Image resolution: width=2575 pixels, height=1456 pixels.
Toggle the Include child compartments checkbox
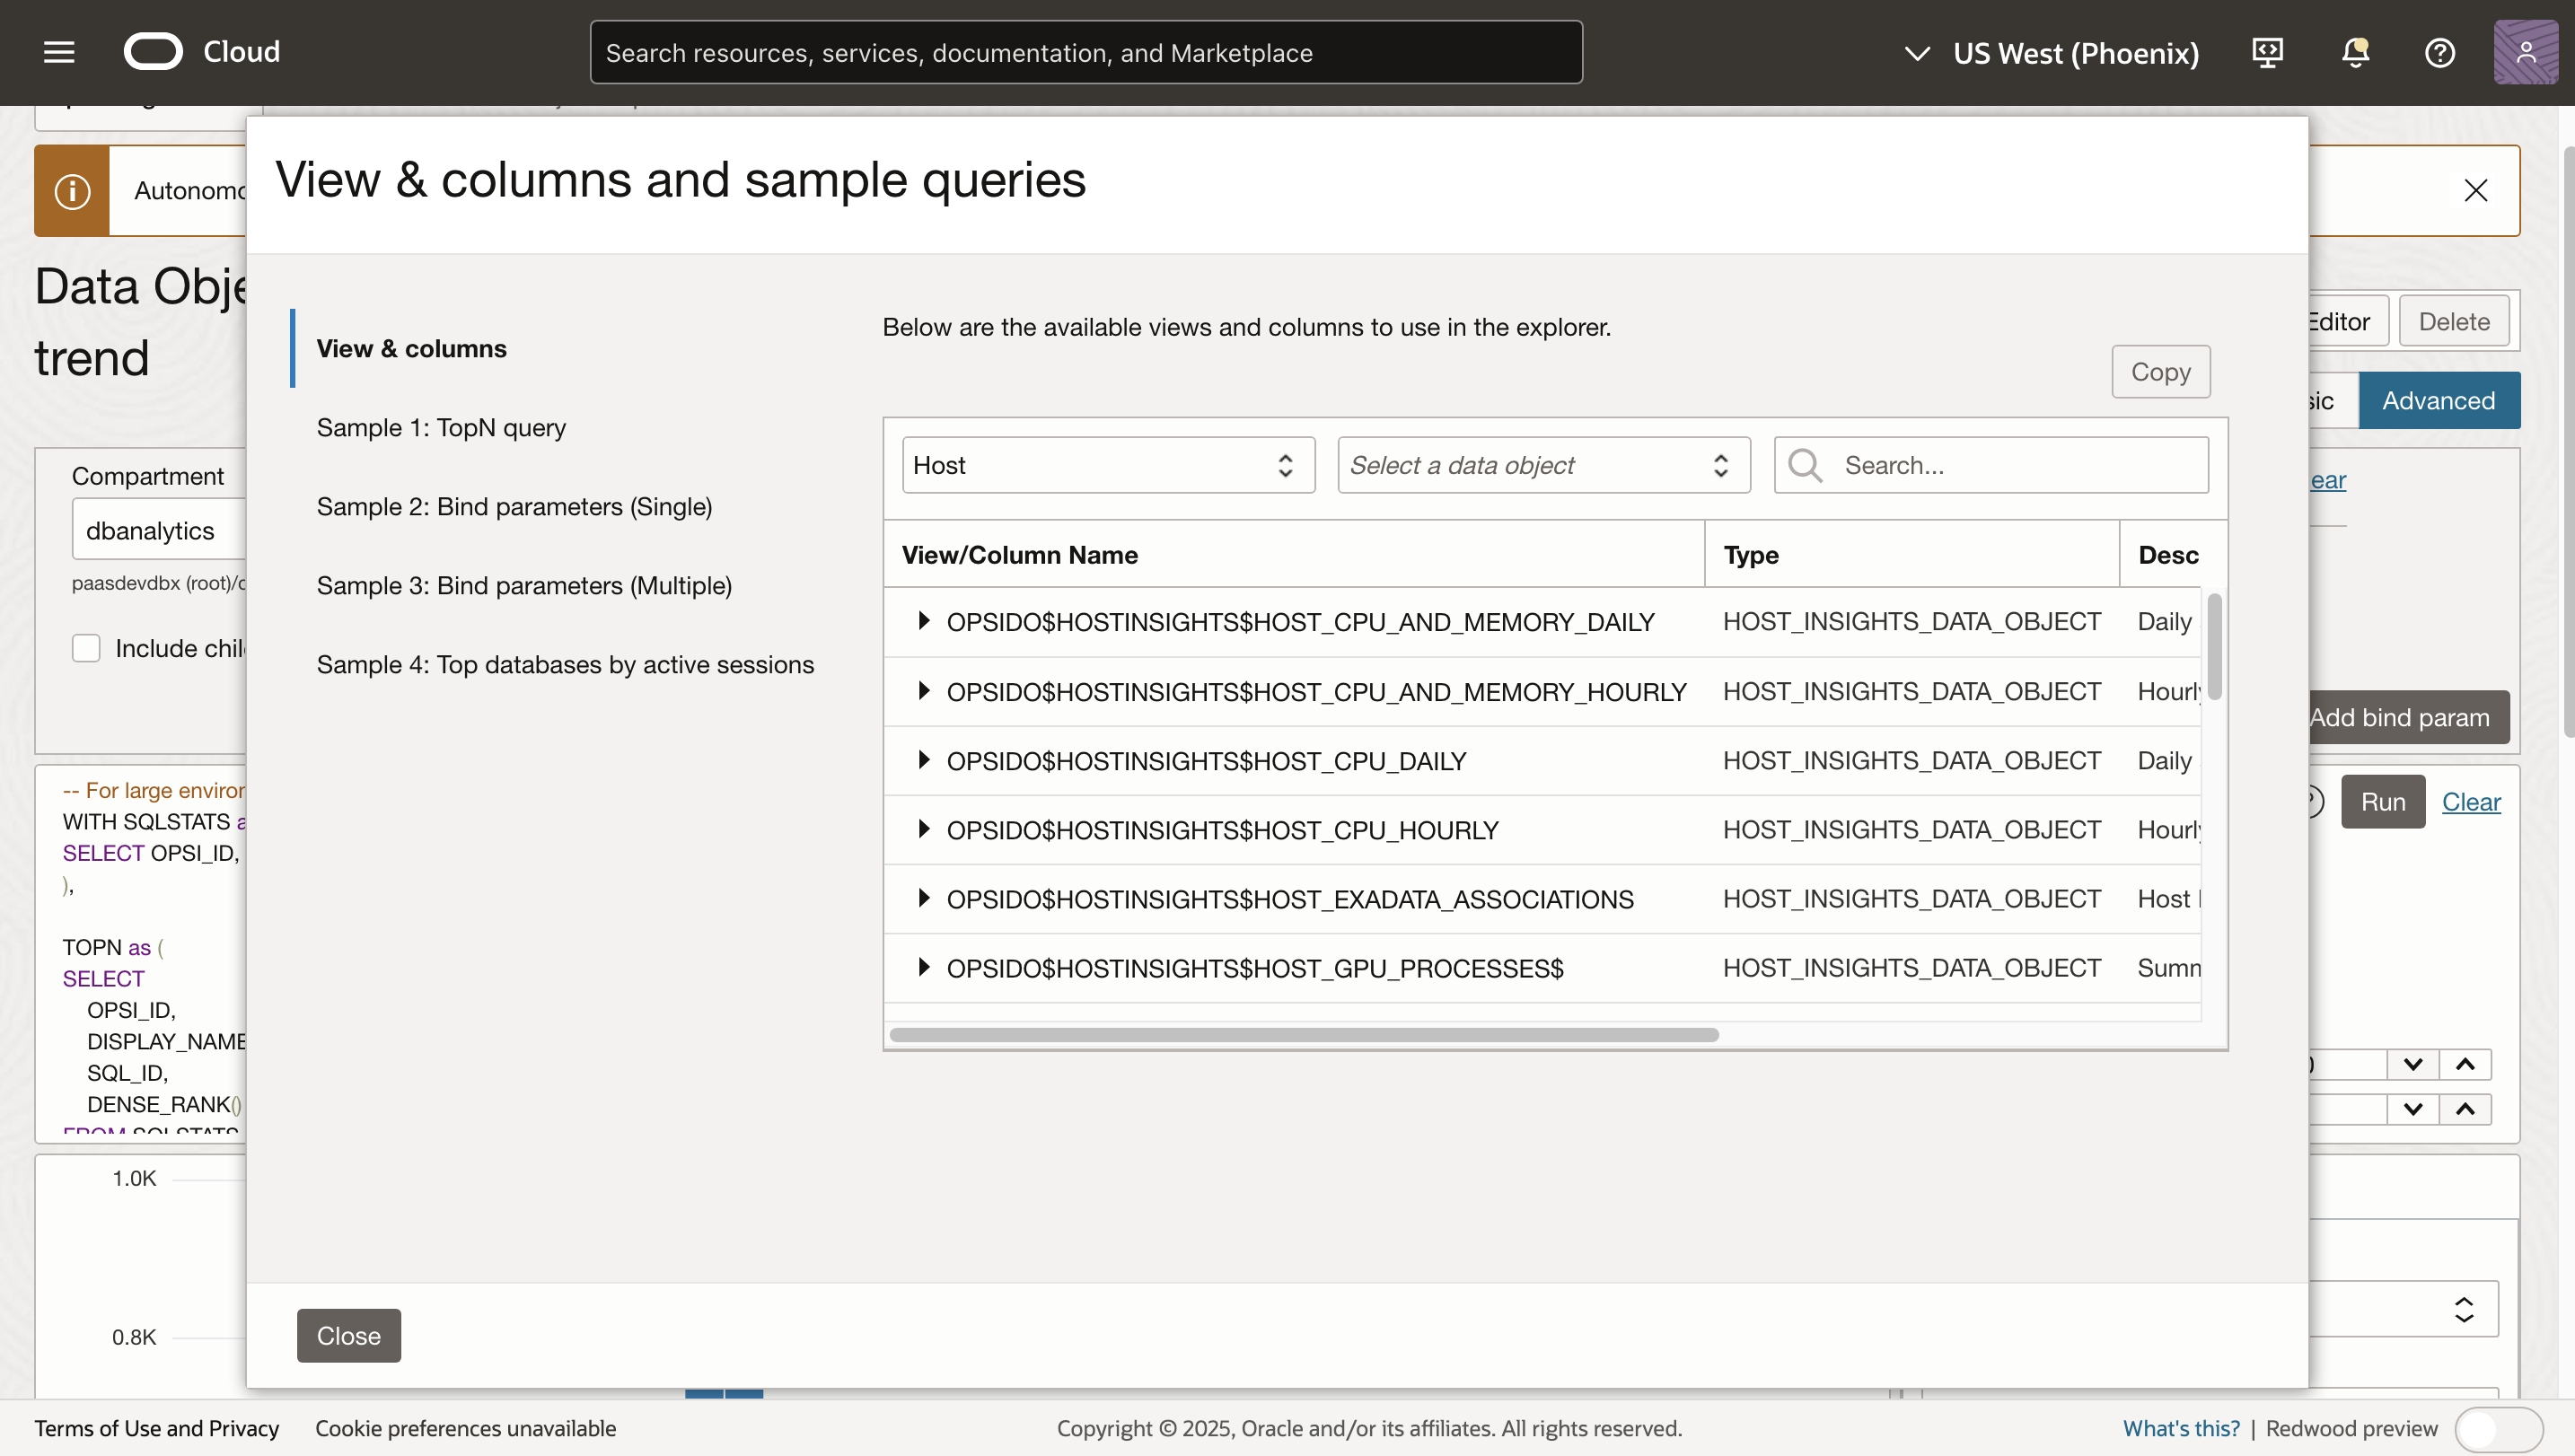tap(87, 648)
